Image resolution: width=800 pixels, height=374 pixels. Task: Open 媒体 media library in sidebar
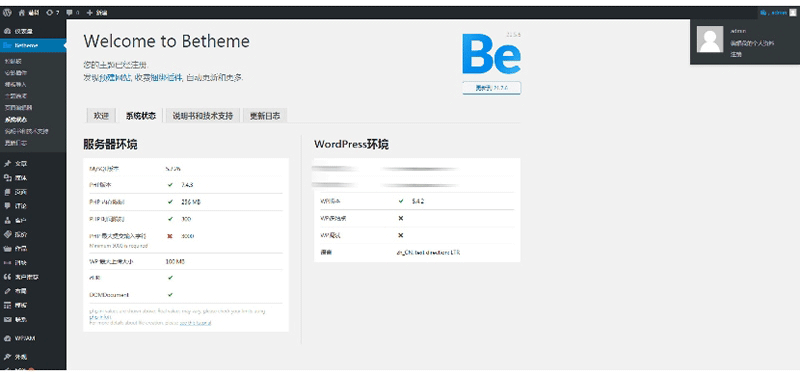[x=33, y=178]
